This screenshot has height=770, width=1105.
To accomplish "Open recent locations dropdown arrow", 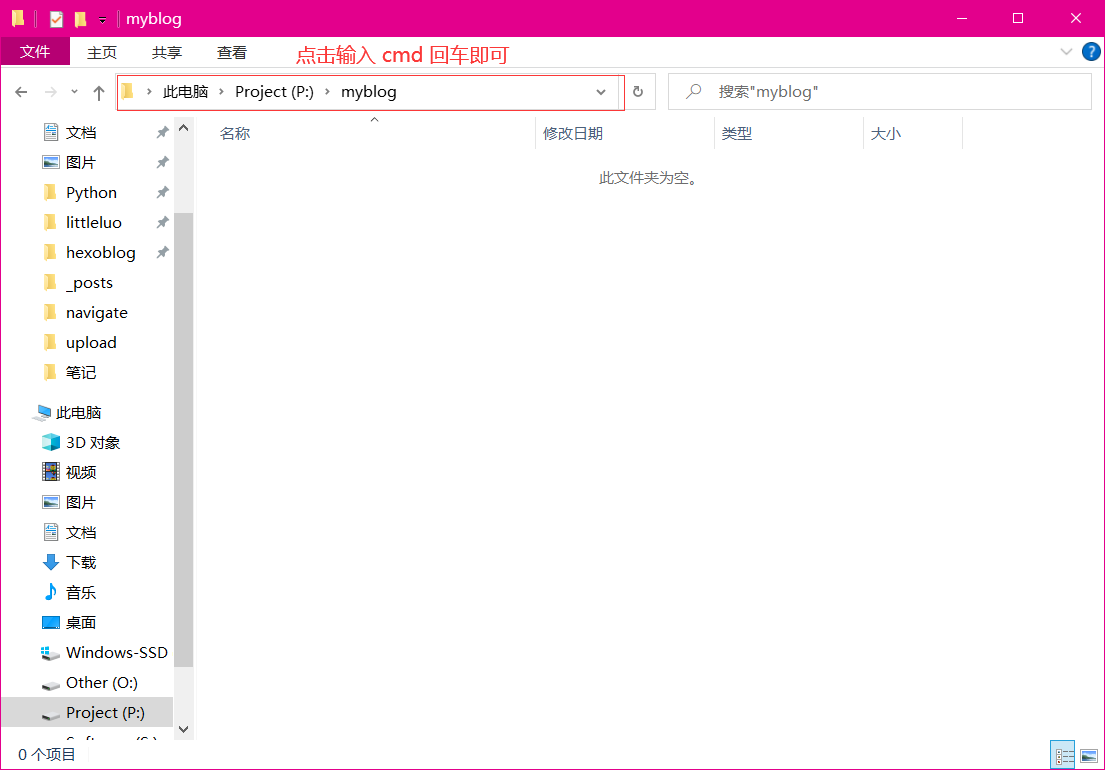I will point(74,92).
